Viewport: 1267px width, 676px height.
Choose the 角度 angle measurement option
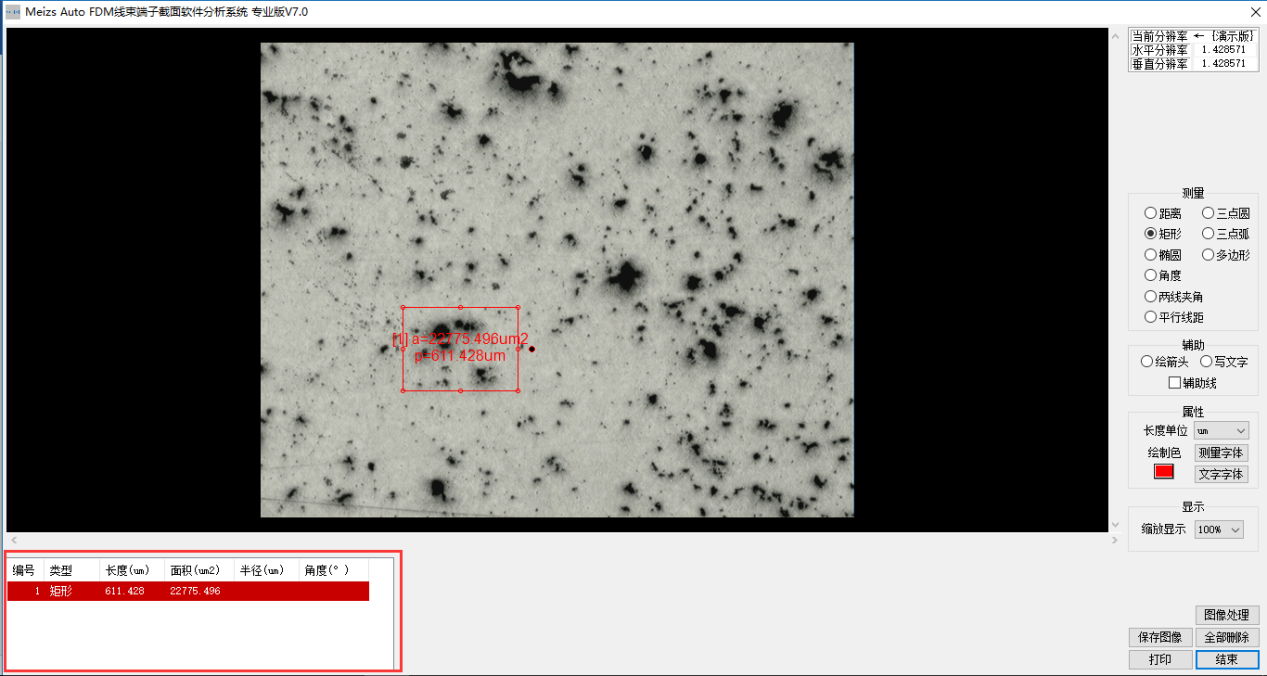coord(1151,275)
